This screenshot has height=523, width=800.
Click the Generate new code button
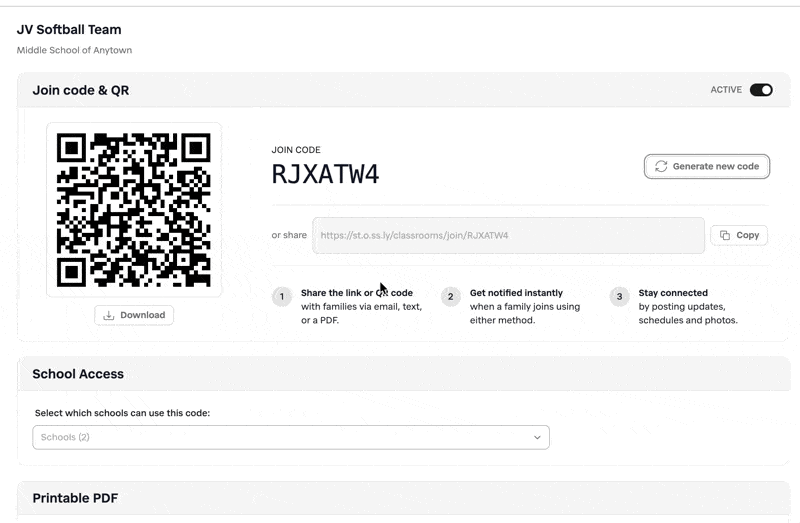707,166
